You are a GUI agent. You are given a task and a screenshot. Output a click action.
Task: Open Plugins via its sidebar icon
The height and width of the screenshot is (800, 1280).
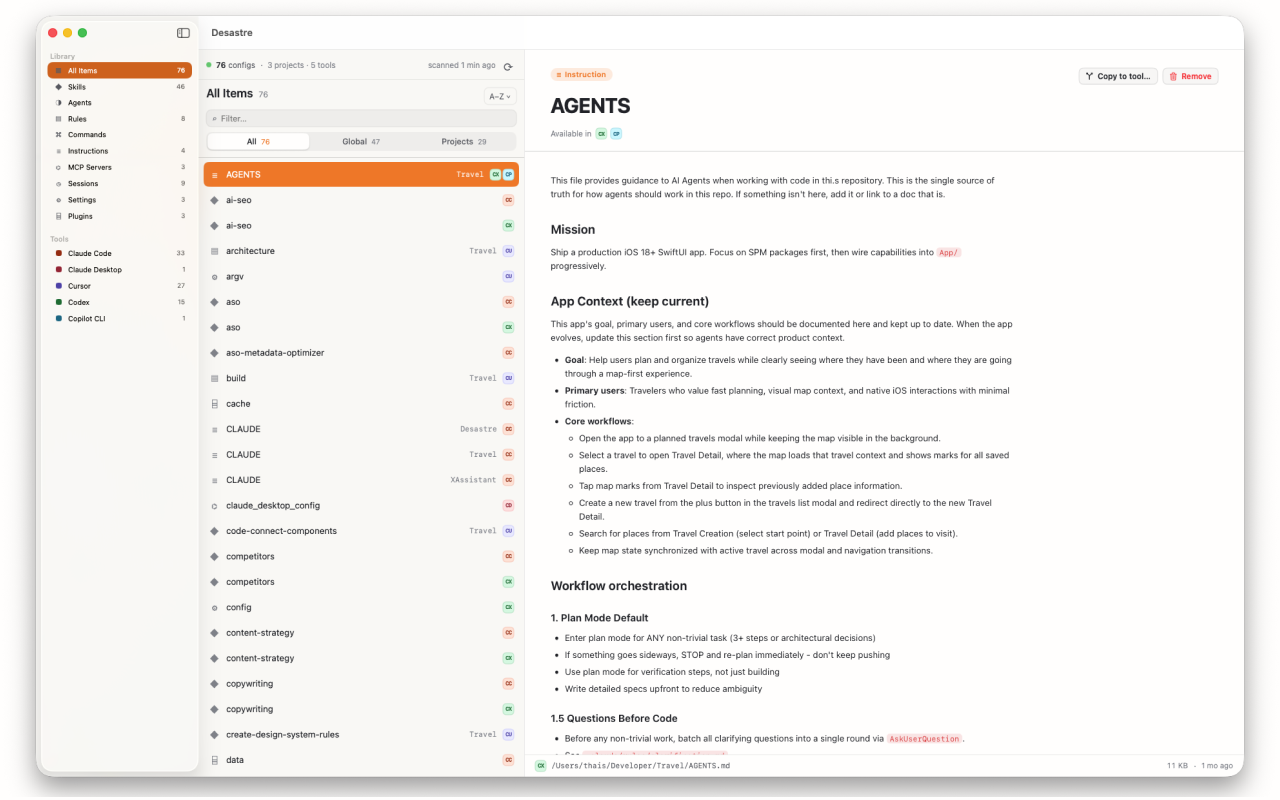pos(58,216)
